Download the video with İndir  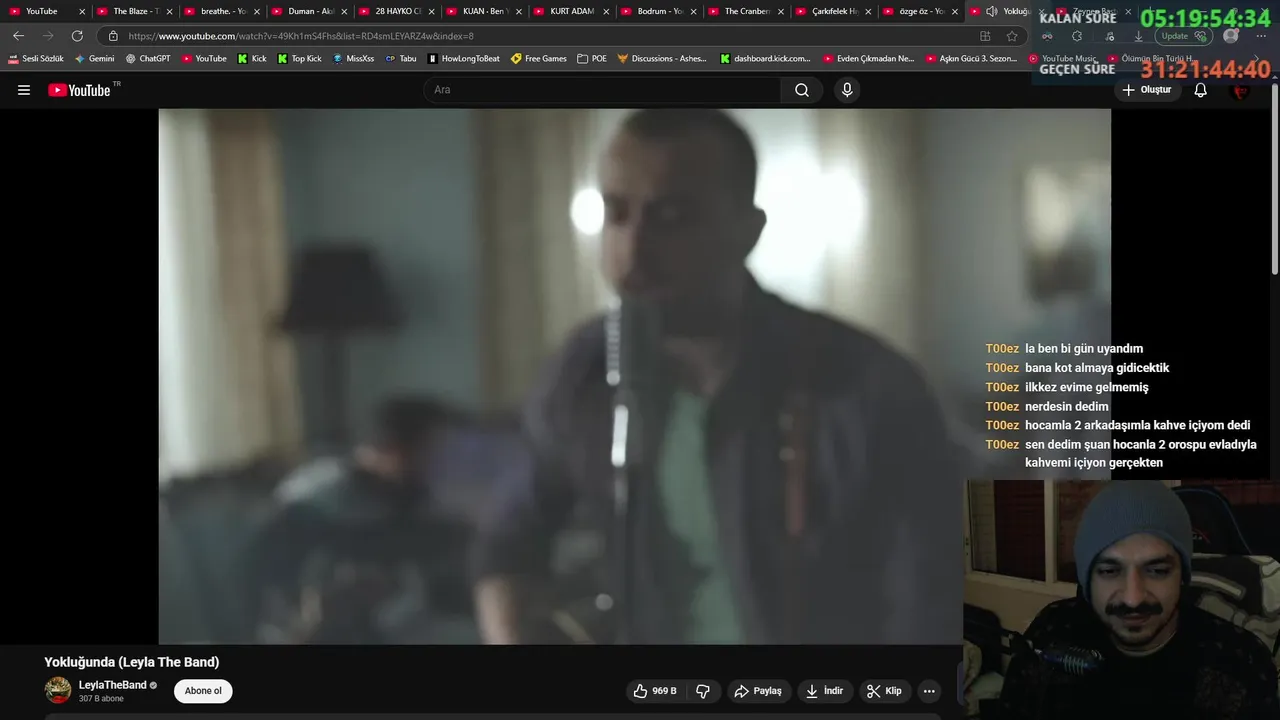click(x=825, y=691)
